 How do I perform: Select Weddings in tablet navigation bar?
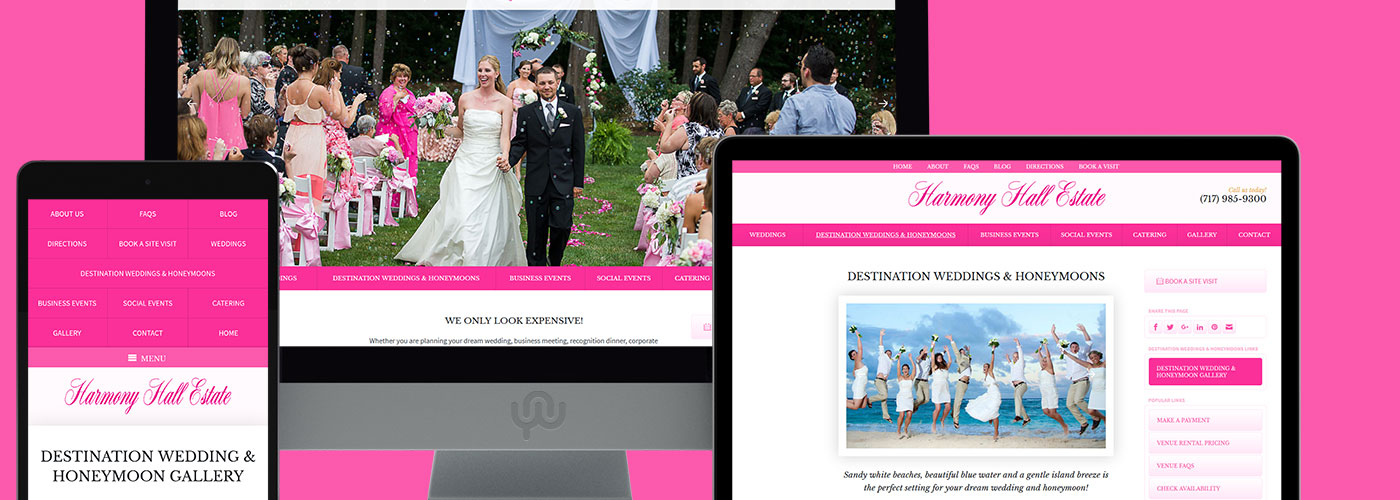pyautogui.click(x=767, y=235)
